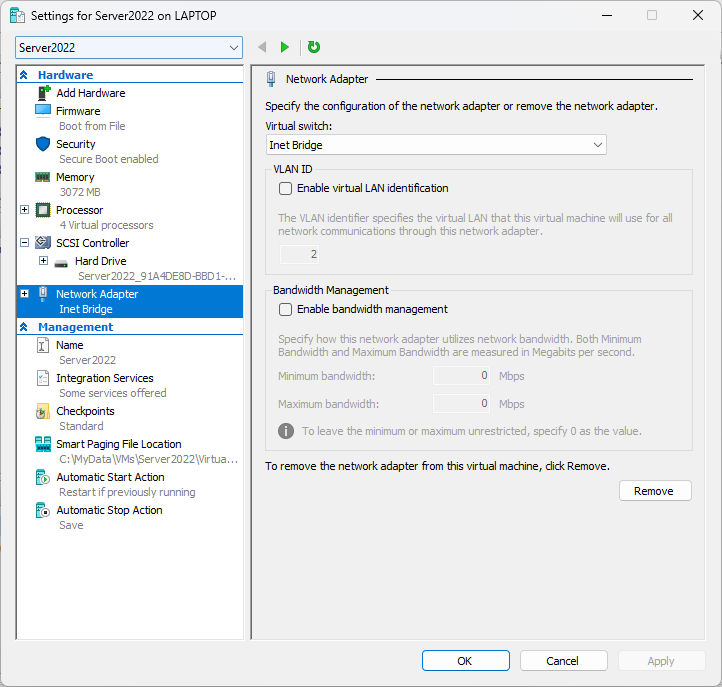Select the Security shield icon
The height and width of the screenshot is (687, 722).
click(x=43, y=144)
